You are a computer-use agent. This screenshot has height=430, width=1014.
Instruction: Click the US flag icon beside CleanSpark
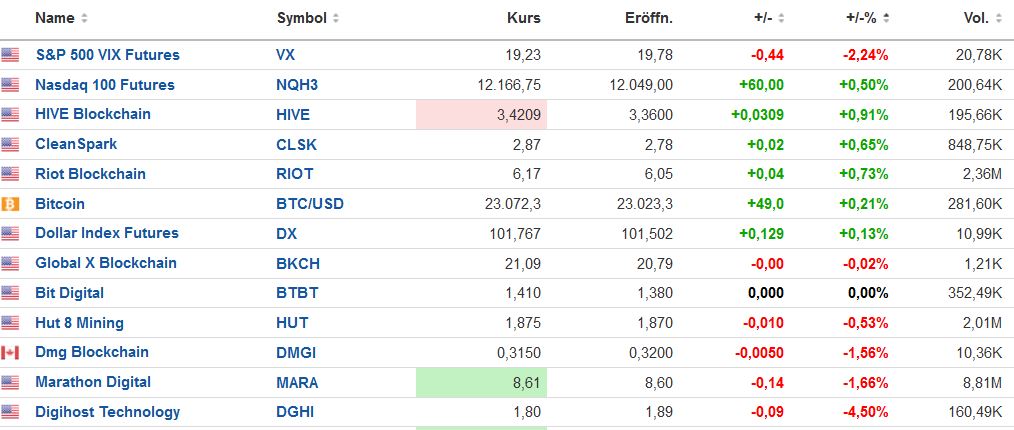(x=10, y=145)
